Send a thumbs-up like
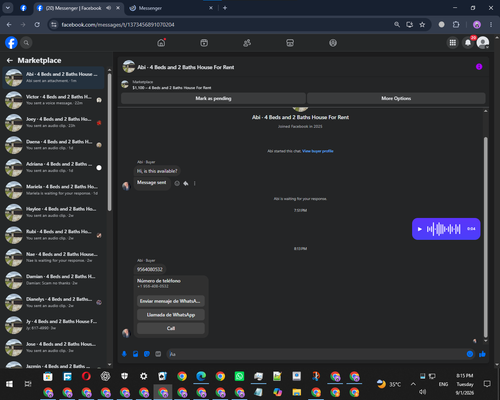Viewport: 500px width, 400px height. 482,354
